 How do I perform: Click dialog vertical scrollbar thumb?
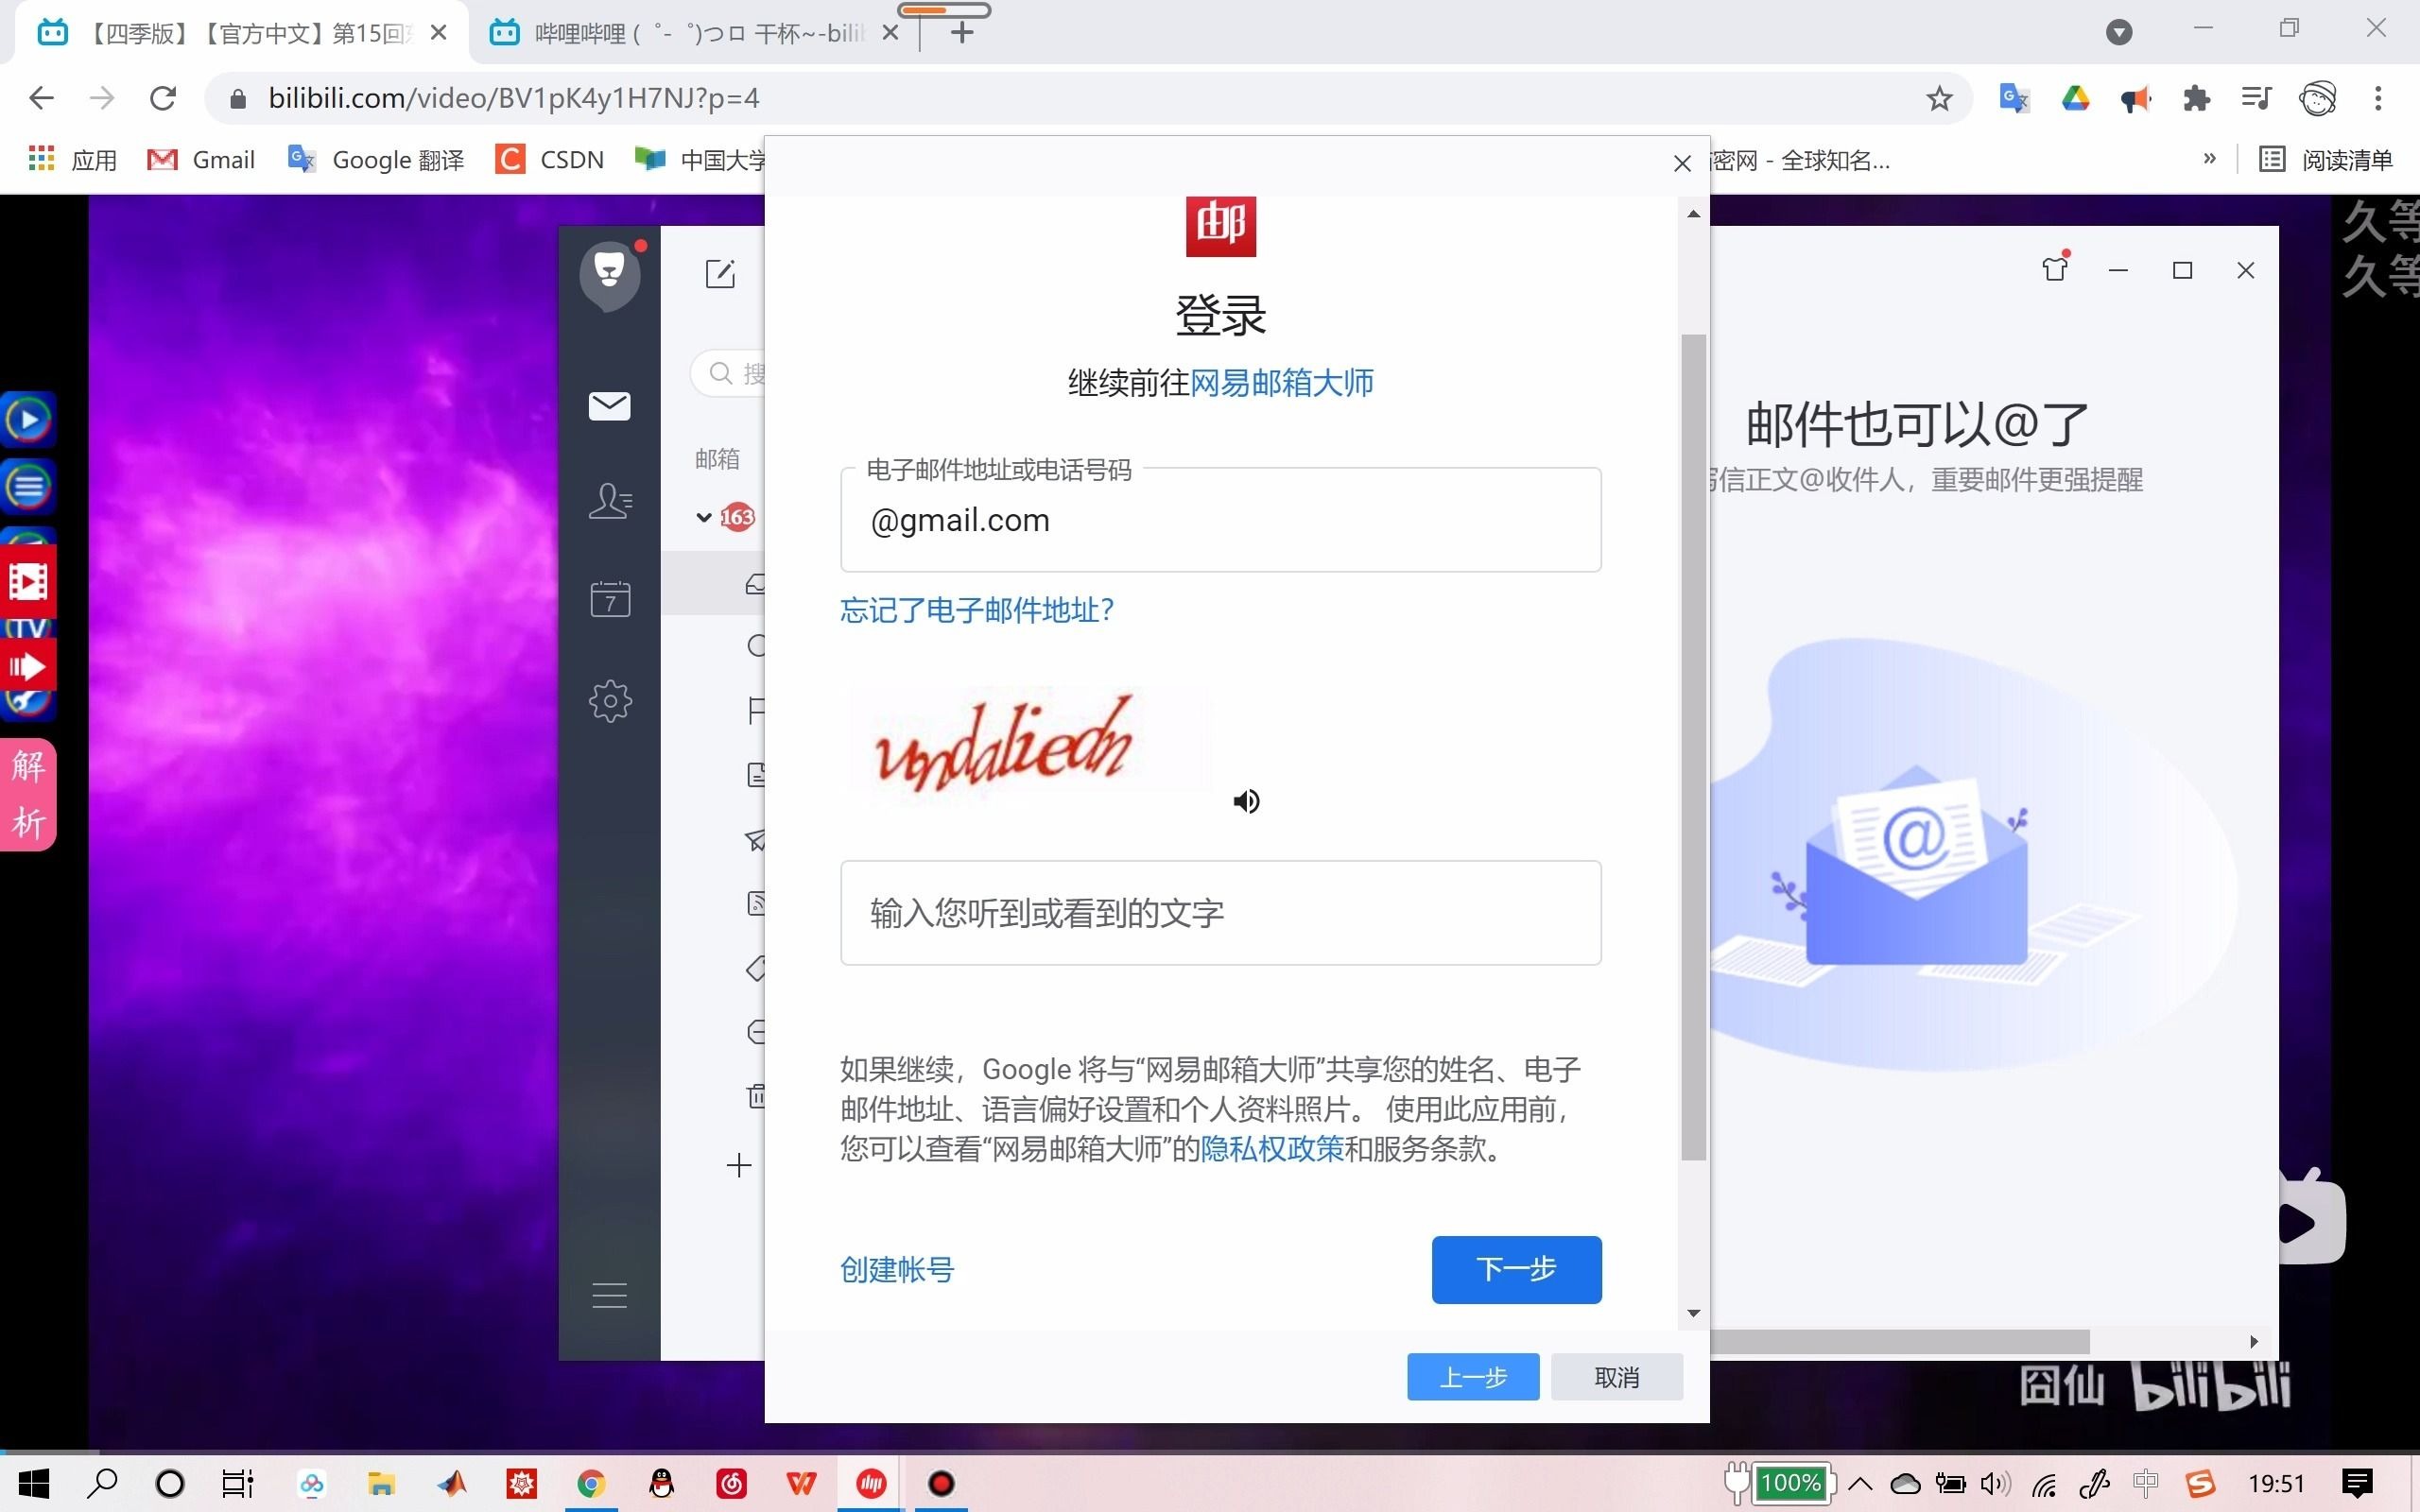pos(1692,747)
